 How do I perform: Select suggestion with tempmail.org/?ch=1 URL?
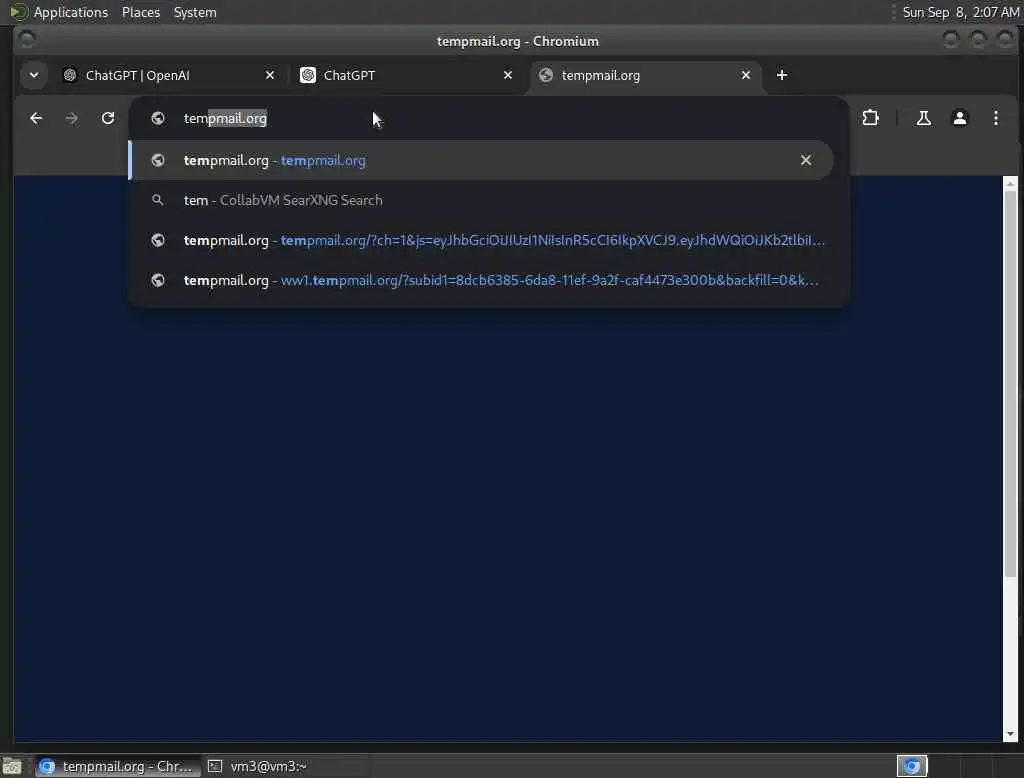click(481, 240)
